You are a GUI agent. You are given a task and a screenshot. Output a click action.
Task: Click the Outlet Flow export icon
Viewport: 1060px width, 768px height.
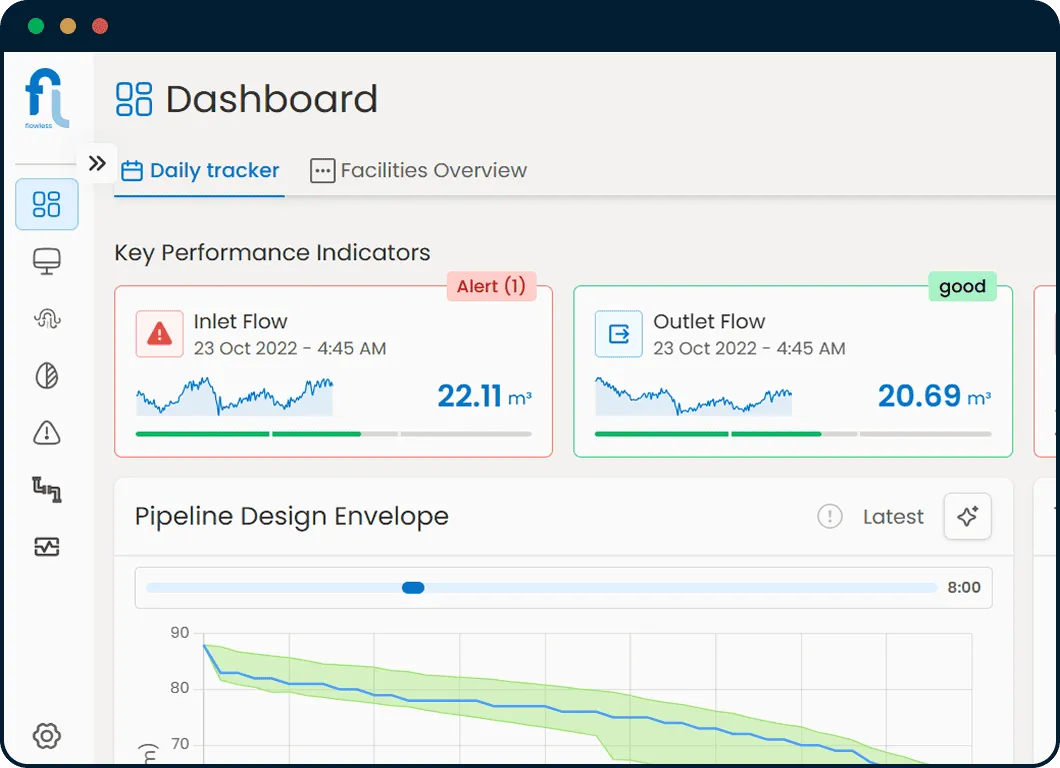[618, 334]
